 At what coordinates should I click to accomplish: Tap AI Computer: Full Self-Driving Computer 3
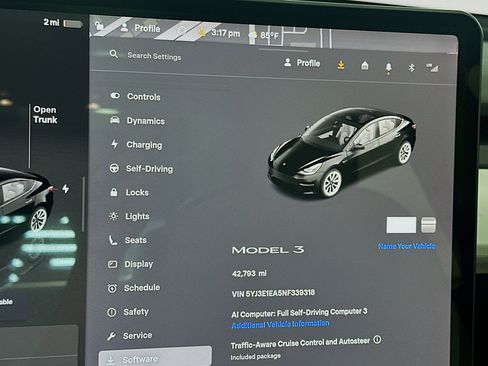point(299,313)
